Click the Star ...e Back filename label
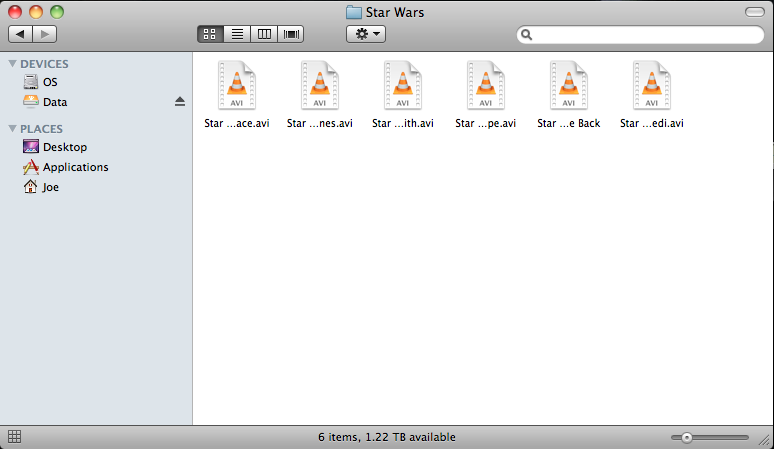Screen dimensions: 774x449 (569, 123)
